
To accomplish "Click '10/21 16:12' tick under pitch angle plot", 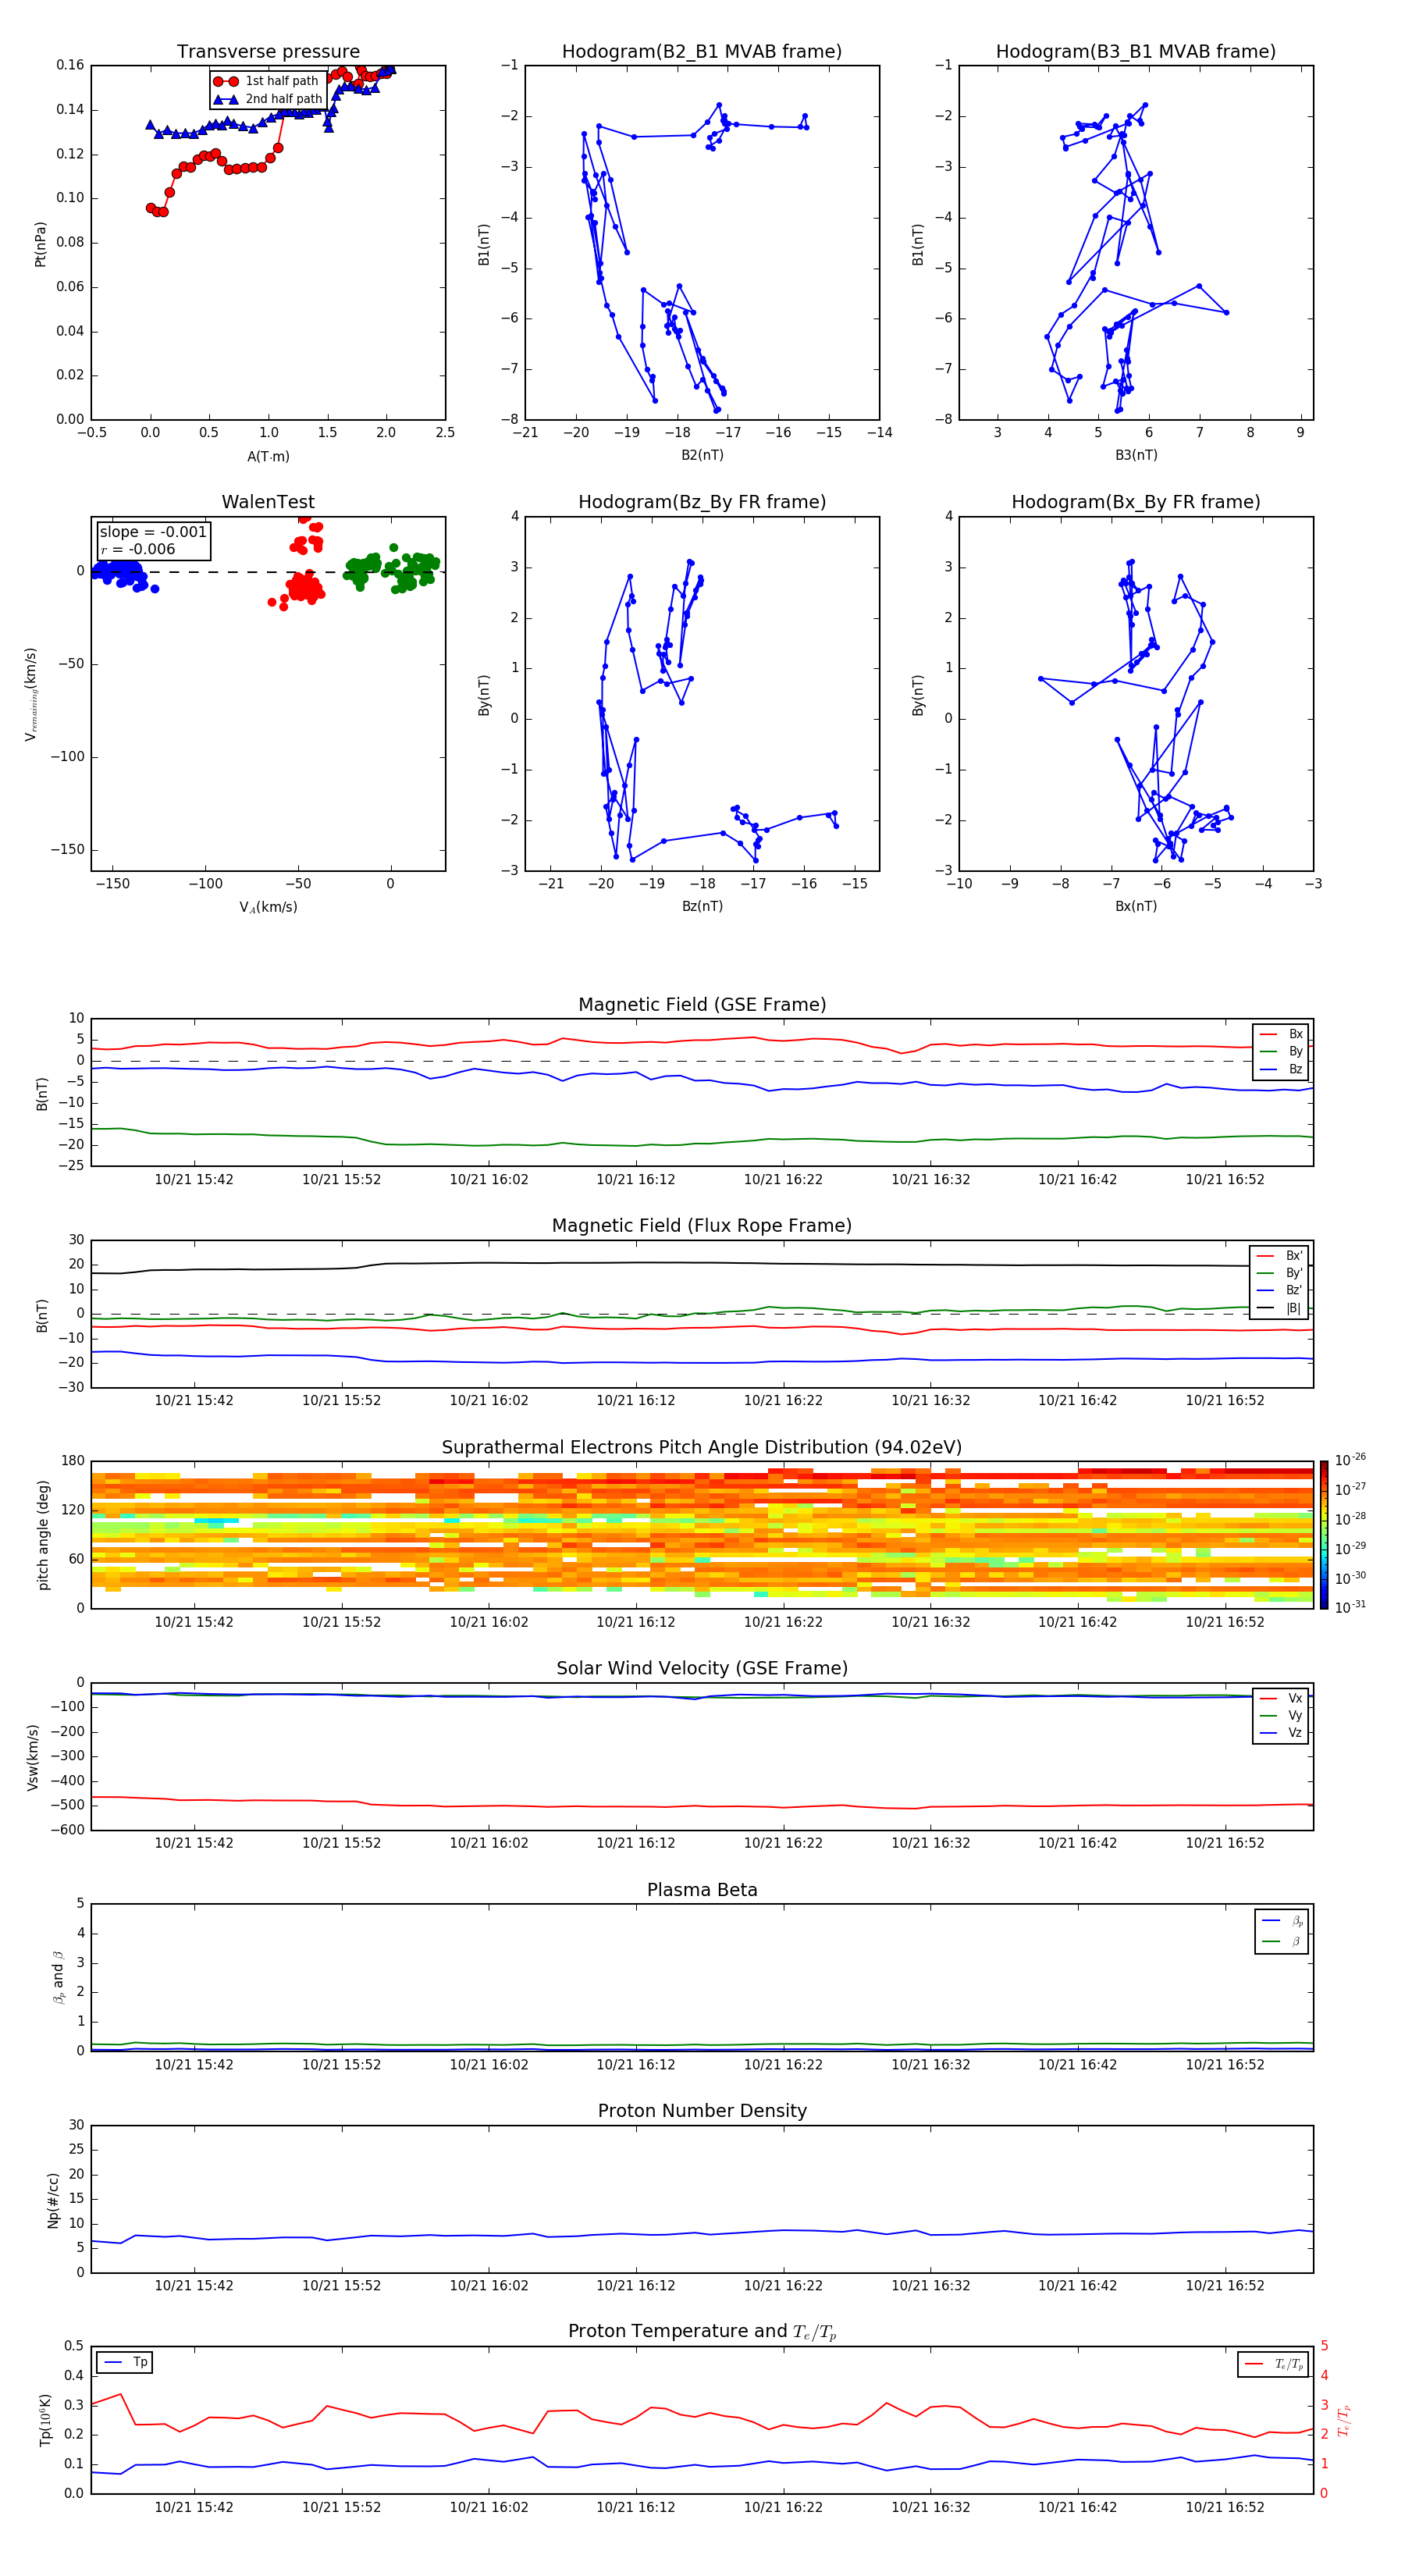I will coord(636,1623).
